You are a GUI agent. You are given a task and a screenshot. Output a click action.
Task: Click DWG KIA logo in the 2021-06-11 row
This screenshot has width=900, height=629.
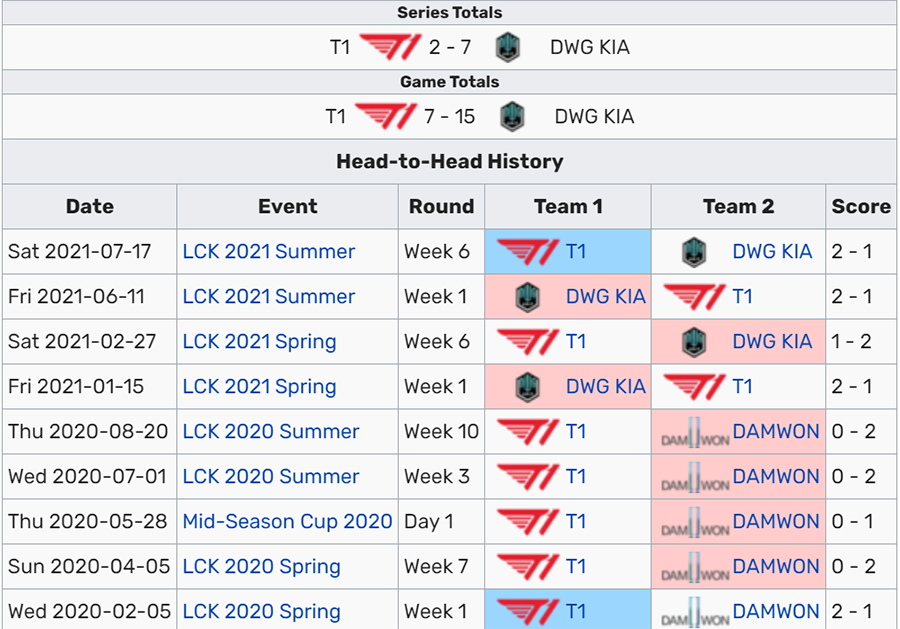pyautogui.click(x=527, y=297)
